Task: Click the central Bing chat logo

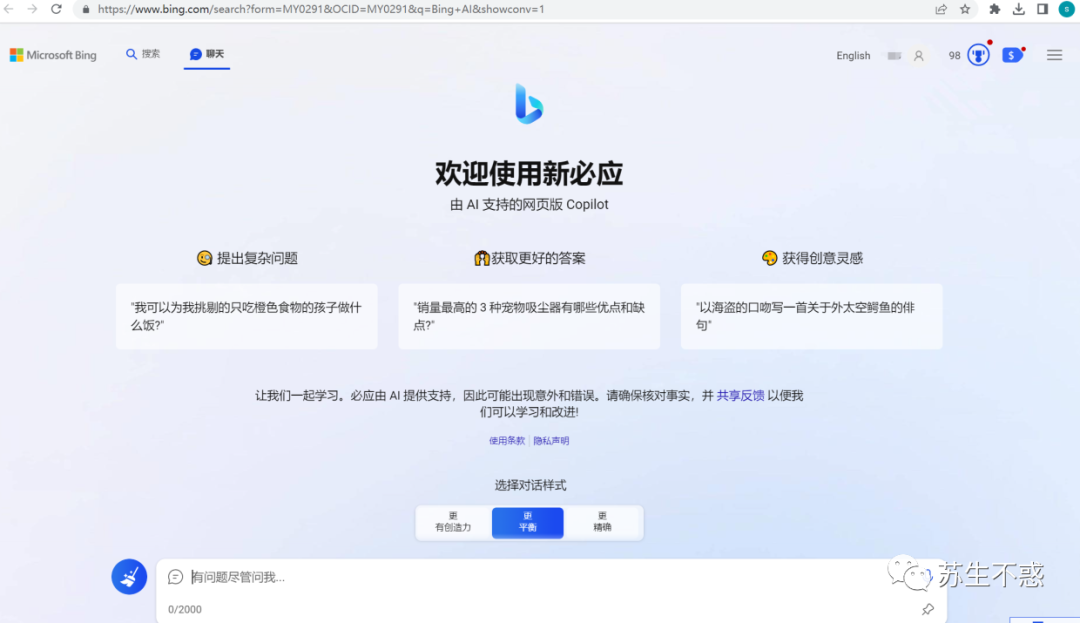Action: 529,103
